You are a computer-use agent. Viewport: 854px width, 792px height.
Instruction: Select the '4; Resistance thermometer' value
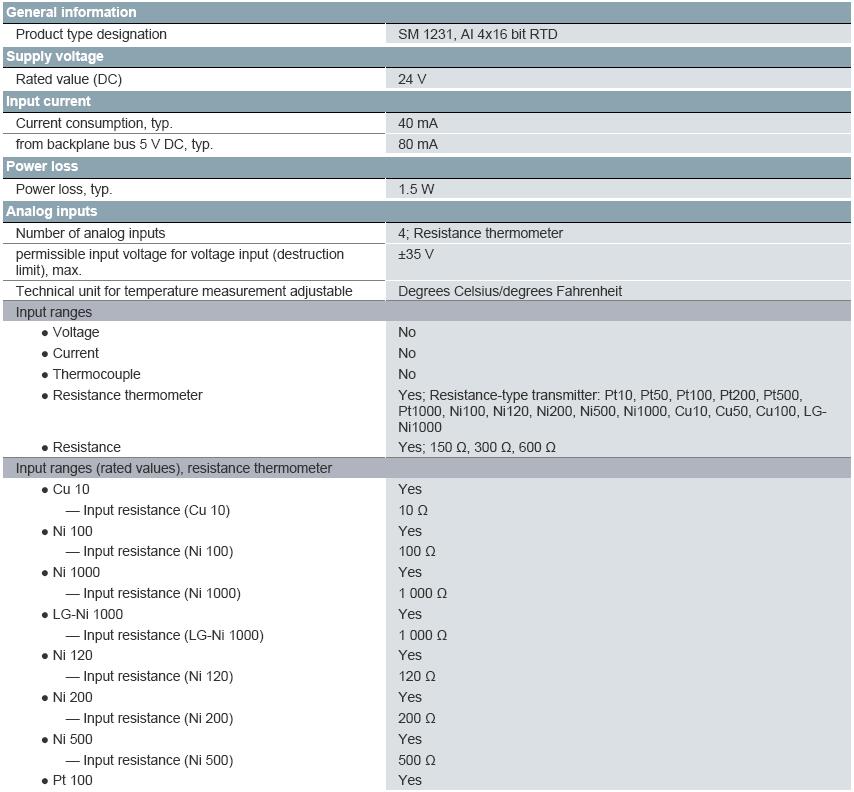480,234
